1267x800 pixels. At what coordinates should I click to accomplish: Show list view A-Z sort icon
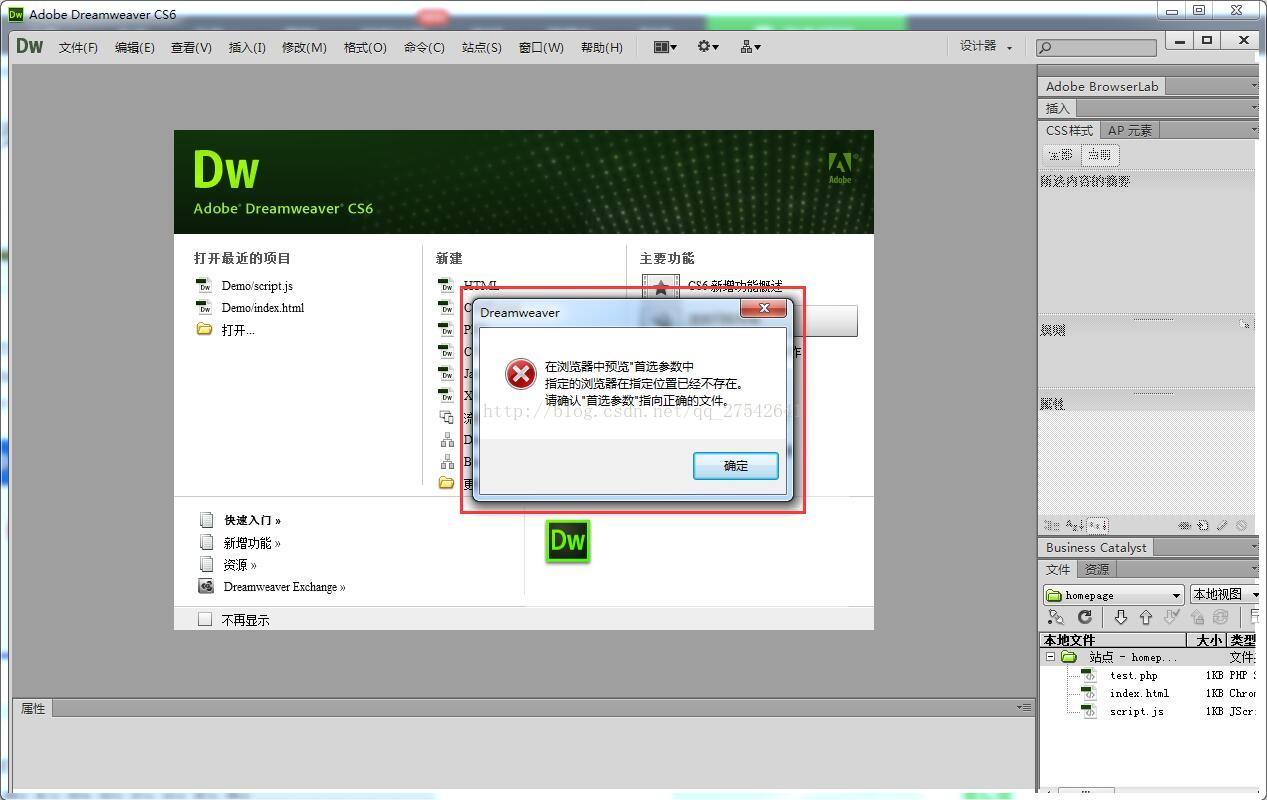(1074, 525)
